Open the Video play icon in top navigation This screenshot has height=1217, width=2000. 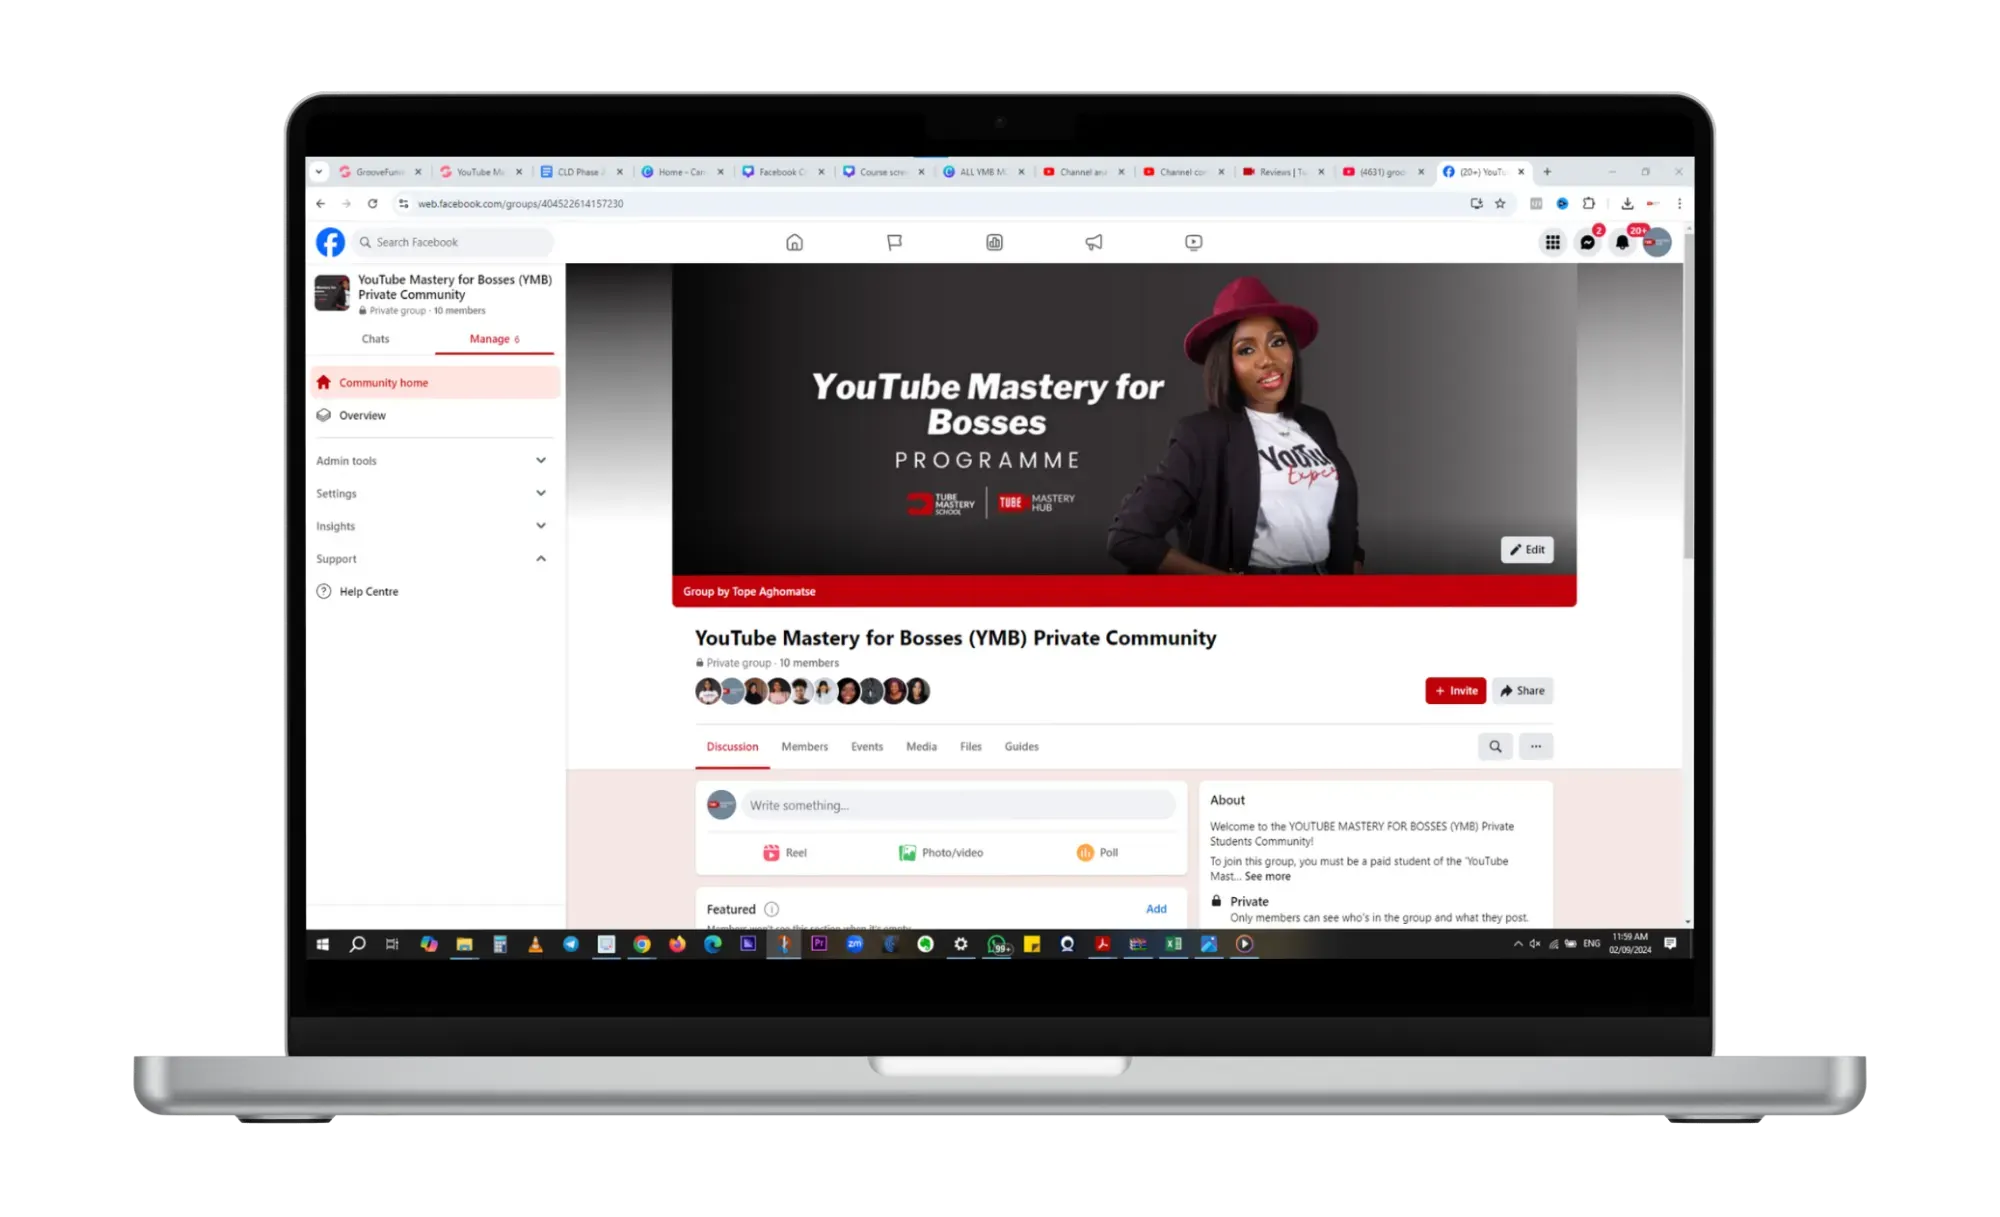[x=1193, y=242]
